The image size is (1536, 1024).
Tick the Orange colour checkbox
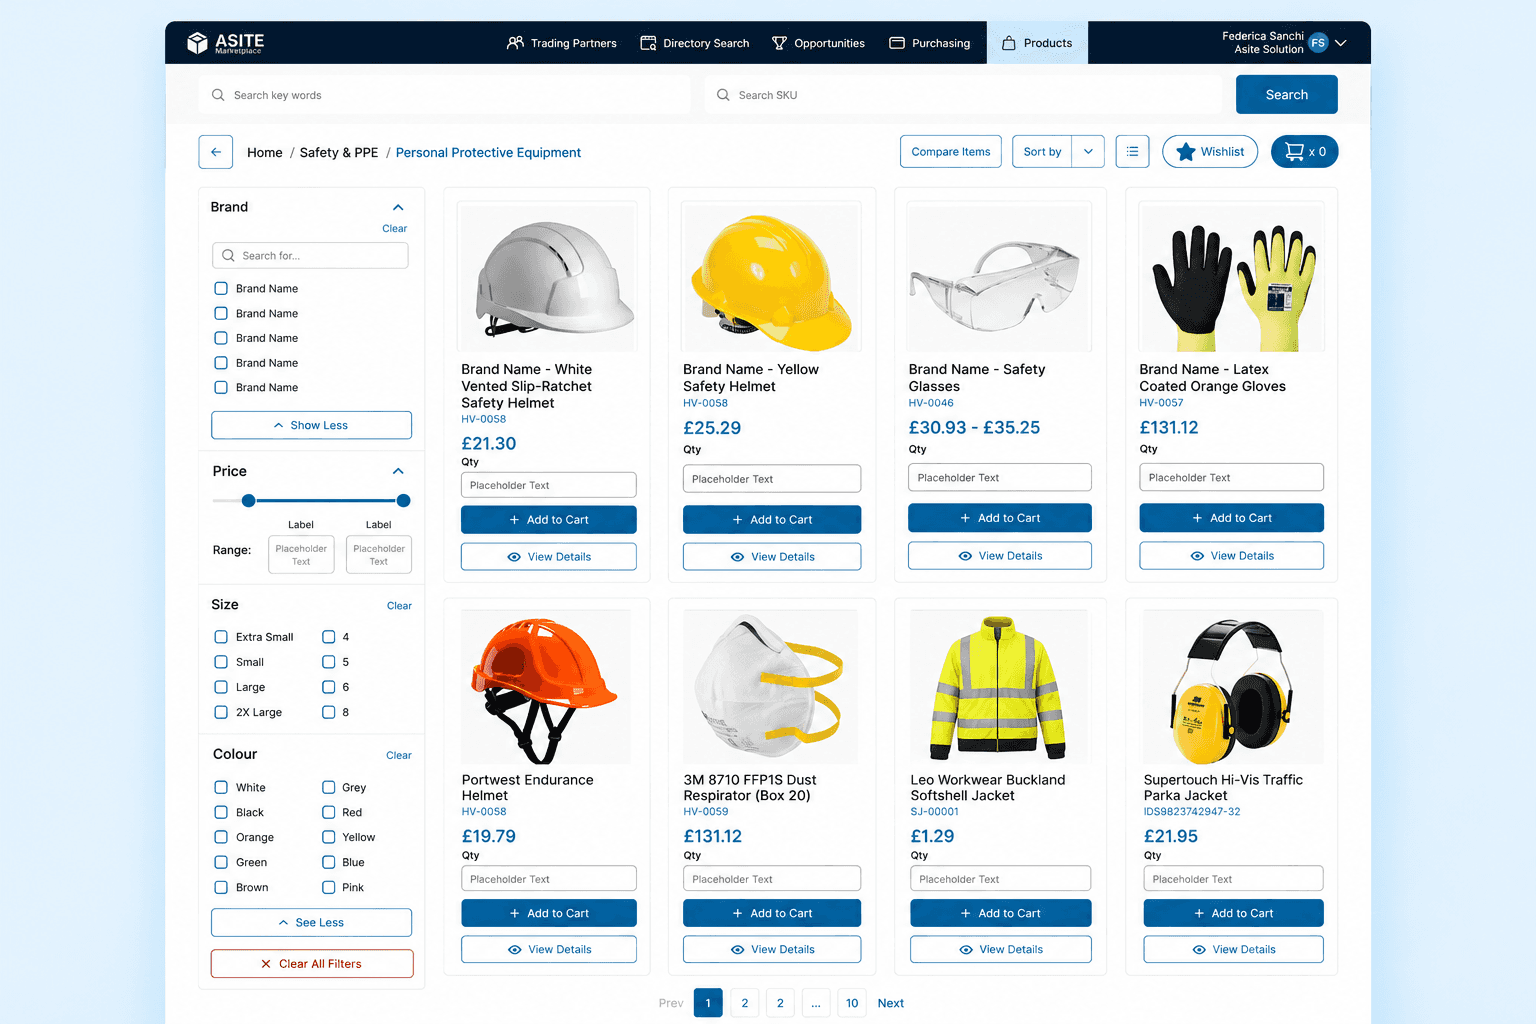coord(221,837)
